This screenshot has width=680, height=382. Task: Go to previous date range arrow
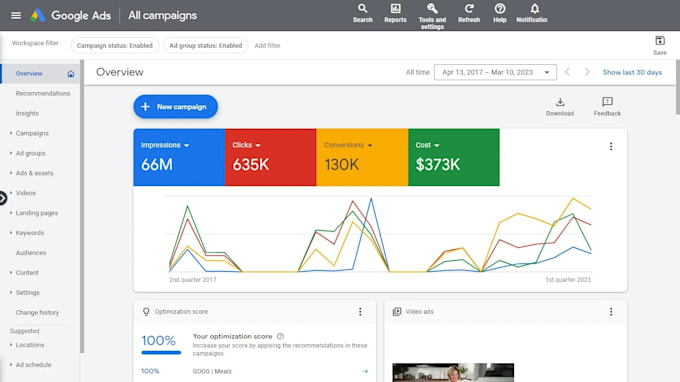point(567,72)
